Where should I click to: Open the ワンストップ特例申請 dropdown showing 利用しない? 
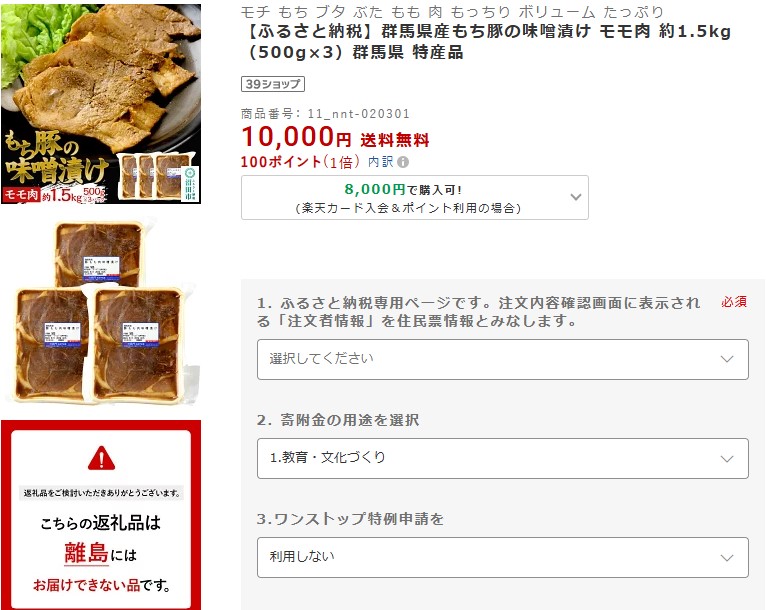coord(503,557)
